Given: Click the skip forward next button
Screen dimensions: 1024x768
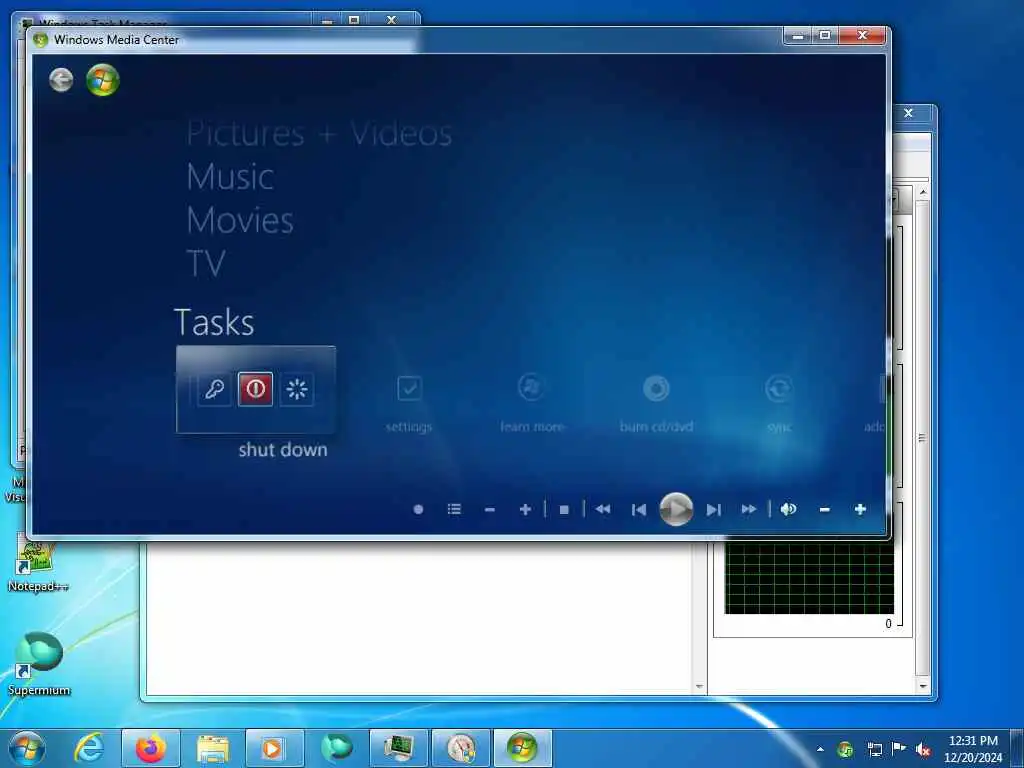Looking at the screenshot, I should [x=713, y=509].
